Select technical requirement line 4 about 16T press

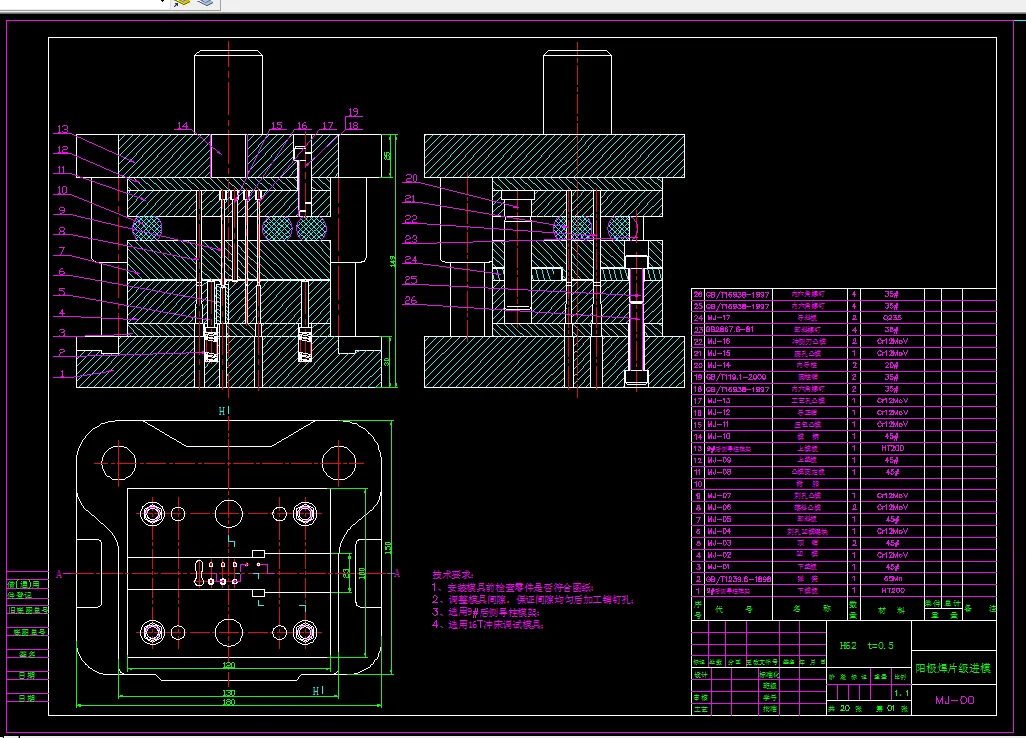(487, 624)
